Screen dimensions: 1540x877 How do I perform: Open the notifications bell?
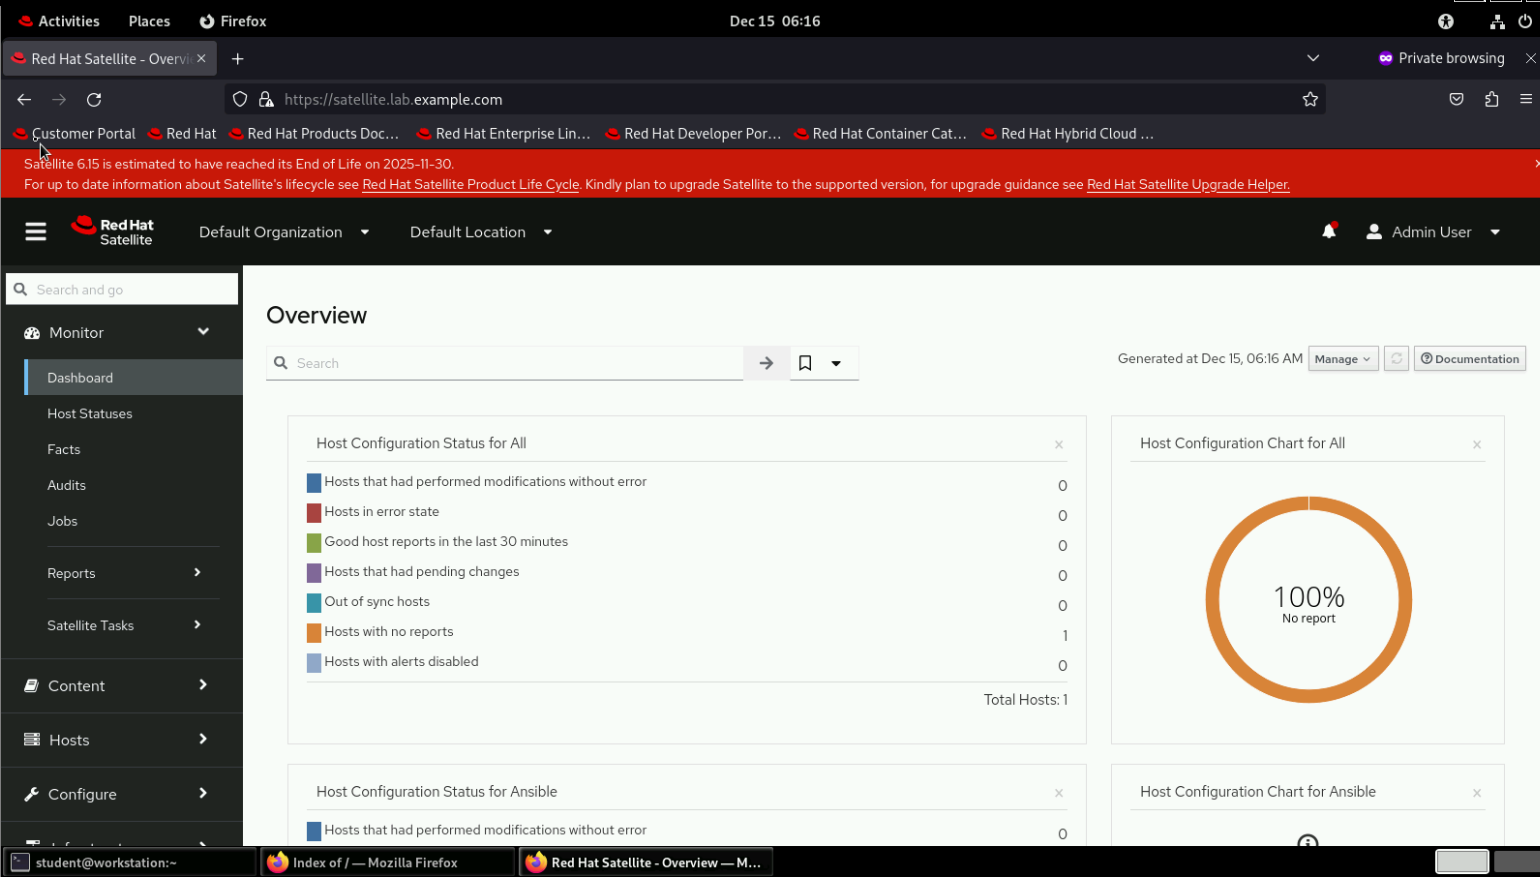point(1329,232)
